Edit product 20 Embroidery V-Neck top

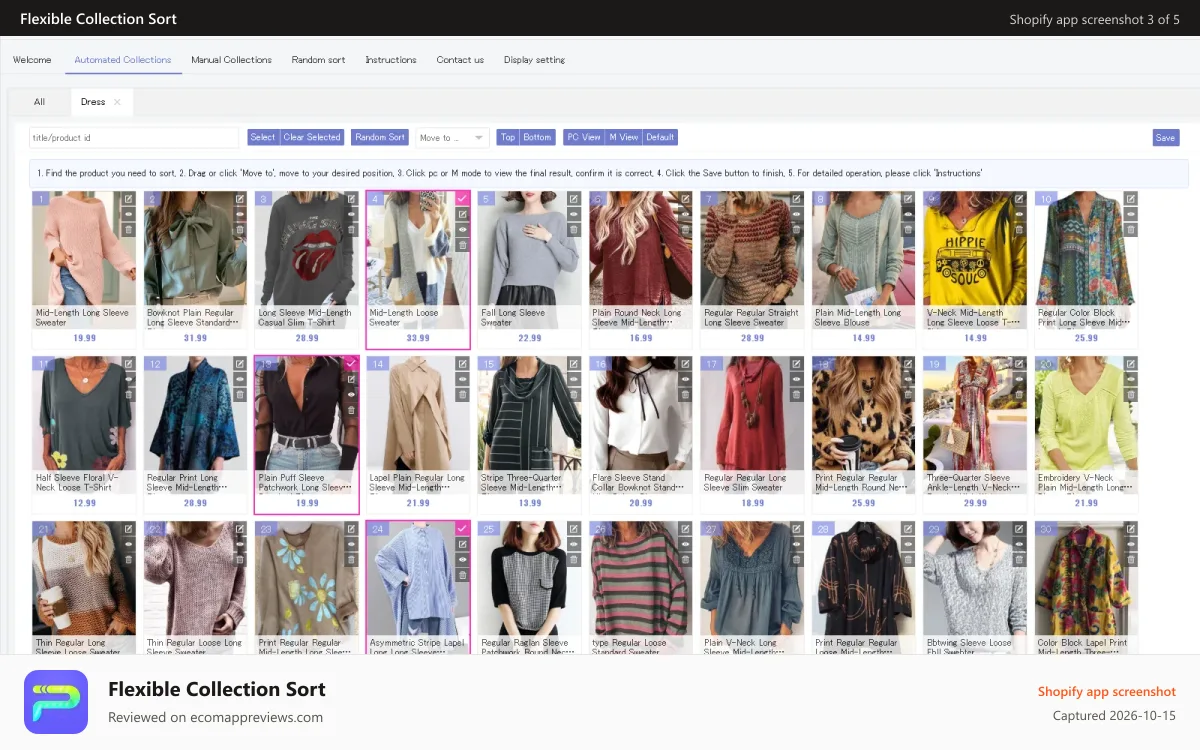click(x=1131, y=364)
